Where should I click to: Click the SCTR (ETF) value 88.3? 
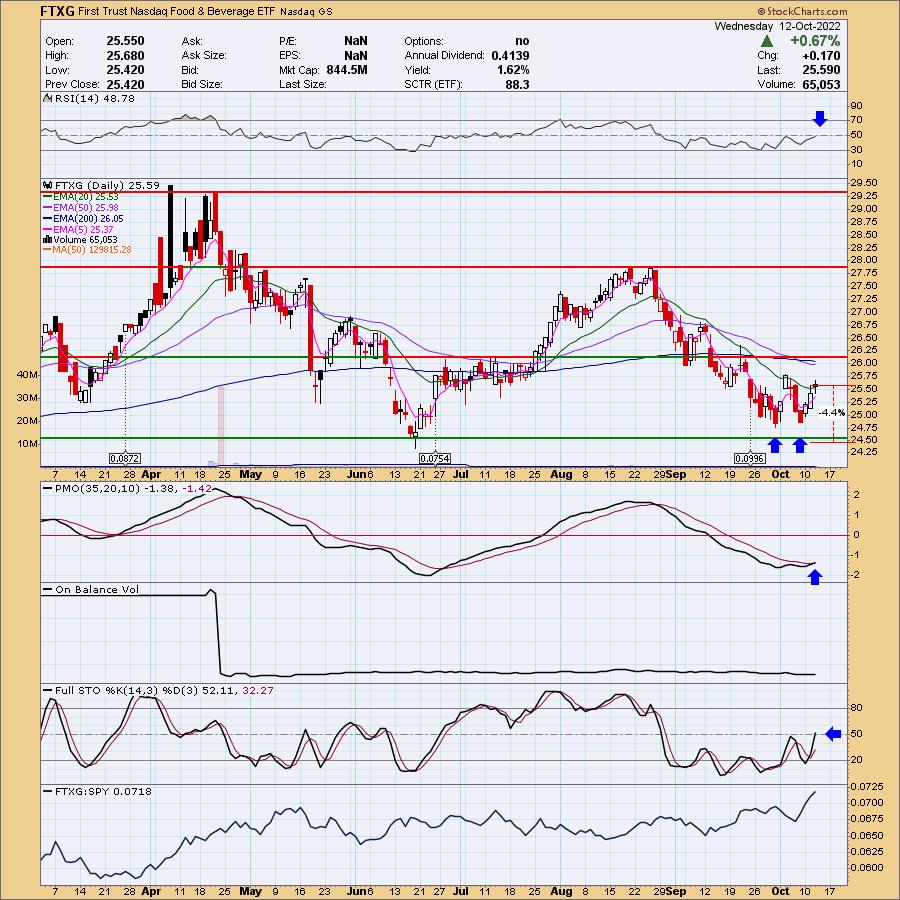[x=518, y=84]
